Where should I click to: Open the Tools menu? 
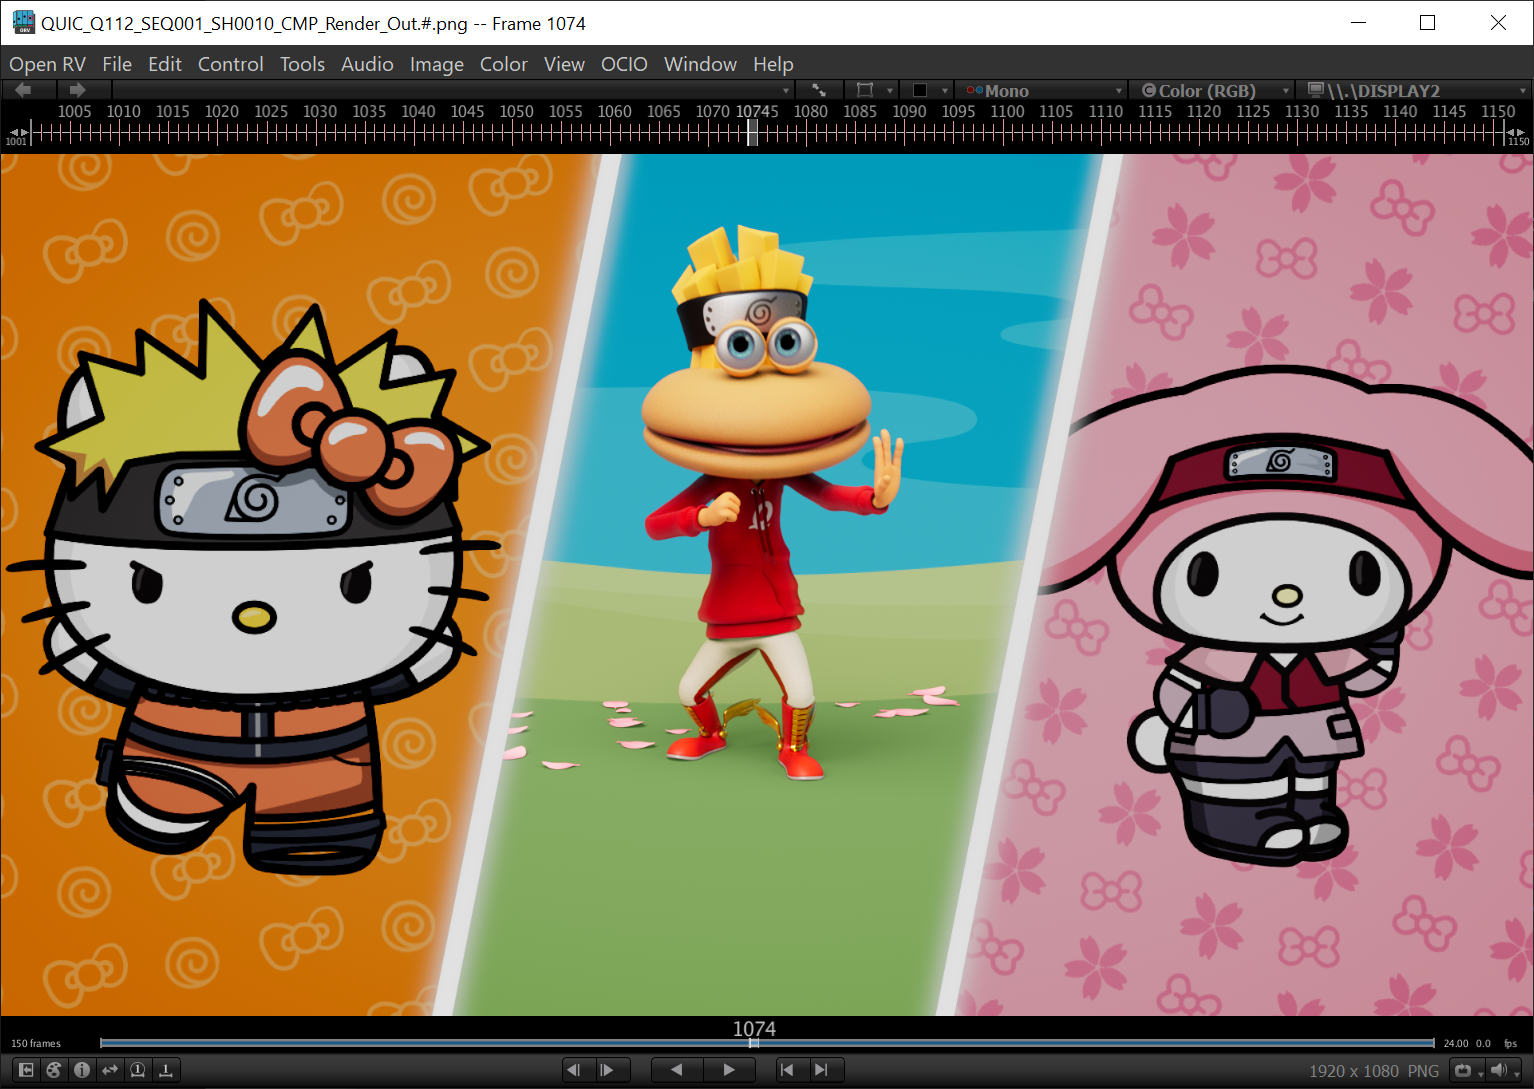302,64
